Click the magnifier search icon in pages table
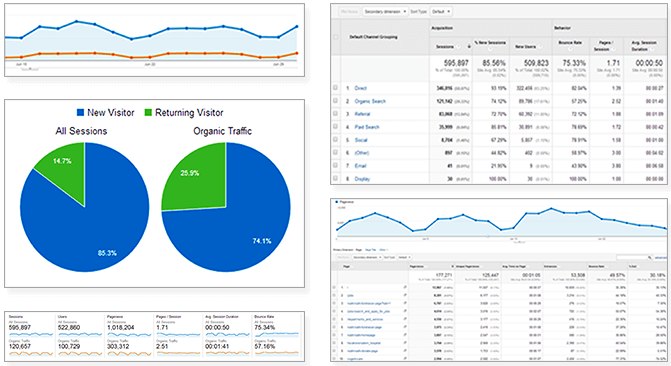The height and width of the screenshot is (366, 671). click(650, 257)
